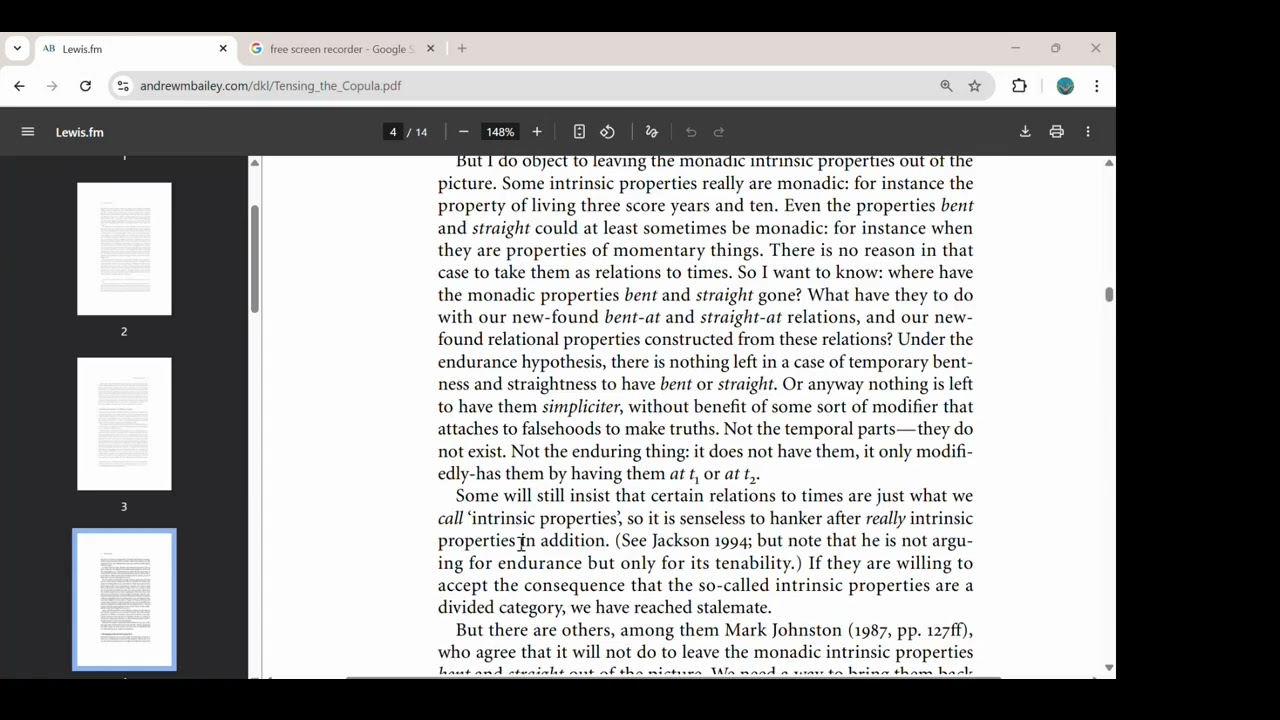This screenshot has height=720, width=1280.
Task: Click 'Jackson 1994' citation in text
Action: point(701,541)
